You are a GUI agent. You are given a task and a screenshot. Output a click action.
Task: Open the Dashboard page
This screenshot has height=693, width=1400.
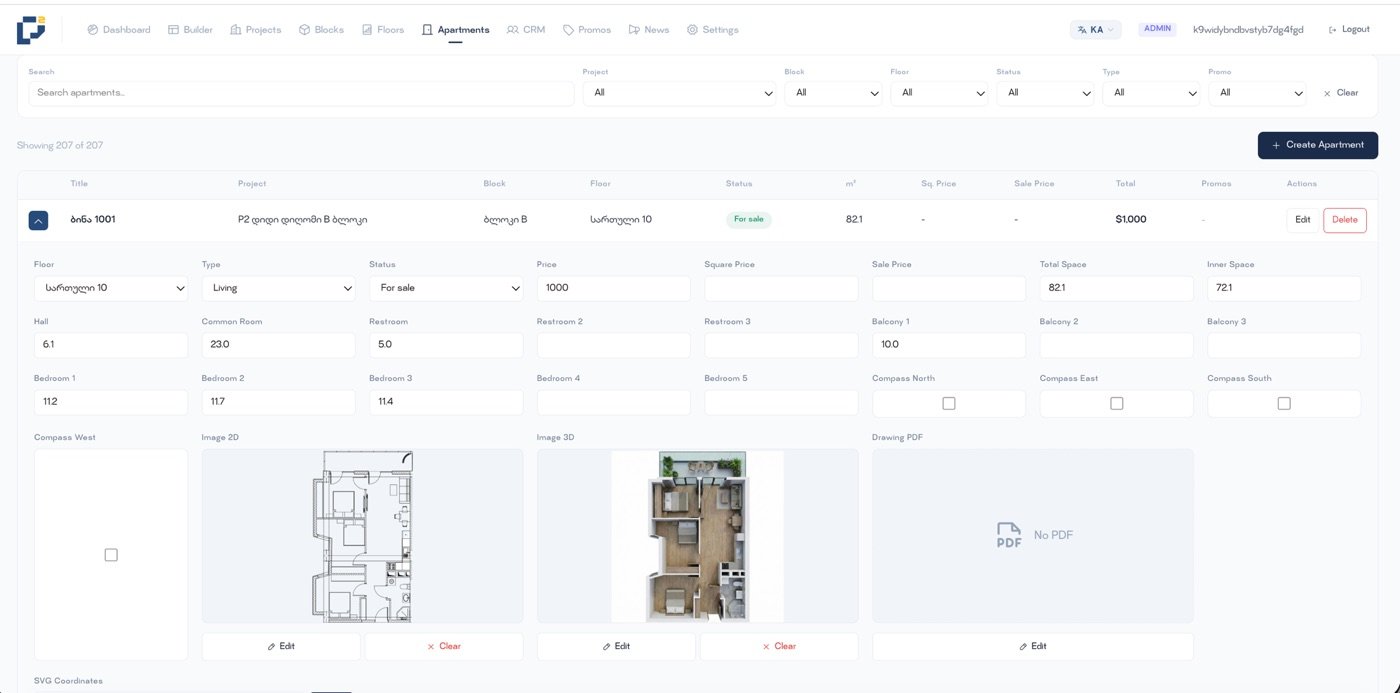[119, 30]
